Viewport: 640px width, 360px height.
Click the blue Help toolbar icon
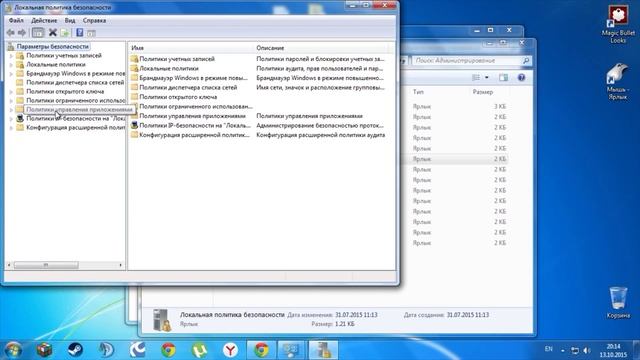(x=80, y=33)
